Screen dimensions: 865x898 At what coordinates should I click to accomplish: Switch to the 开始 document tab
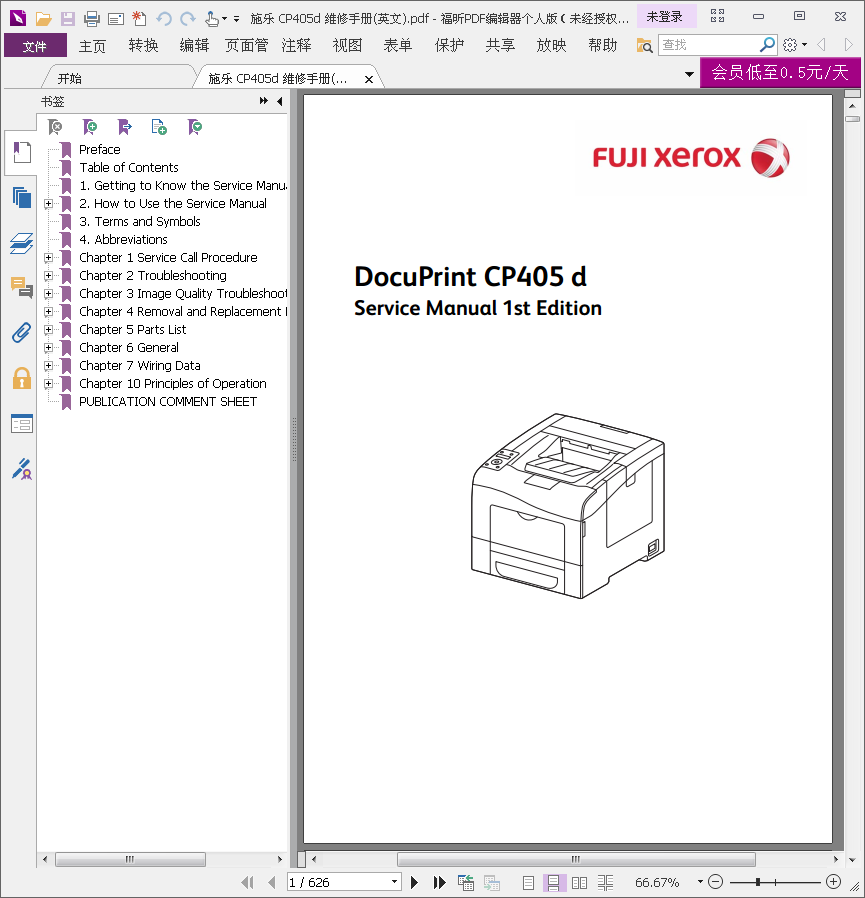pyautogui.click(x=70, y=78)
